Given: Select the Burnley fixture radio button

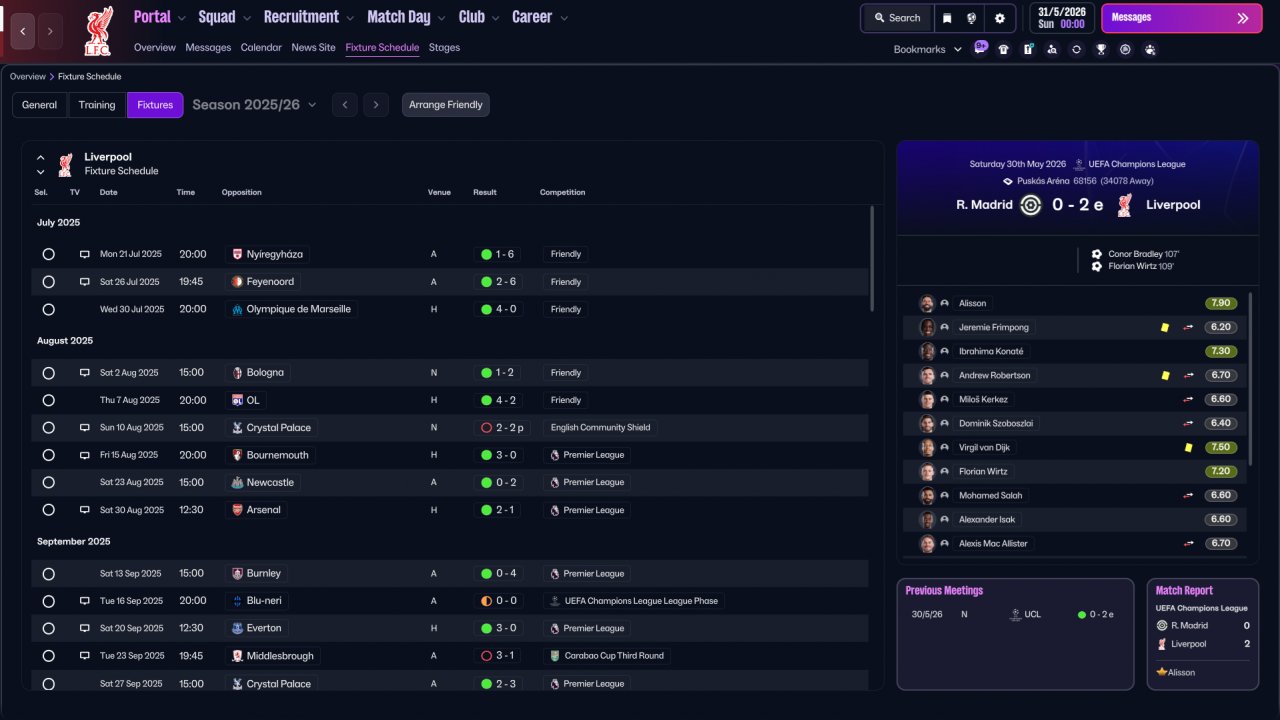Looking at the screenshot, I should (48, 574).
